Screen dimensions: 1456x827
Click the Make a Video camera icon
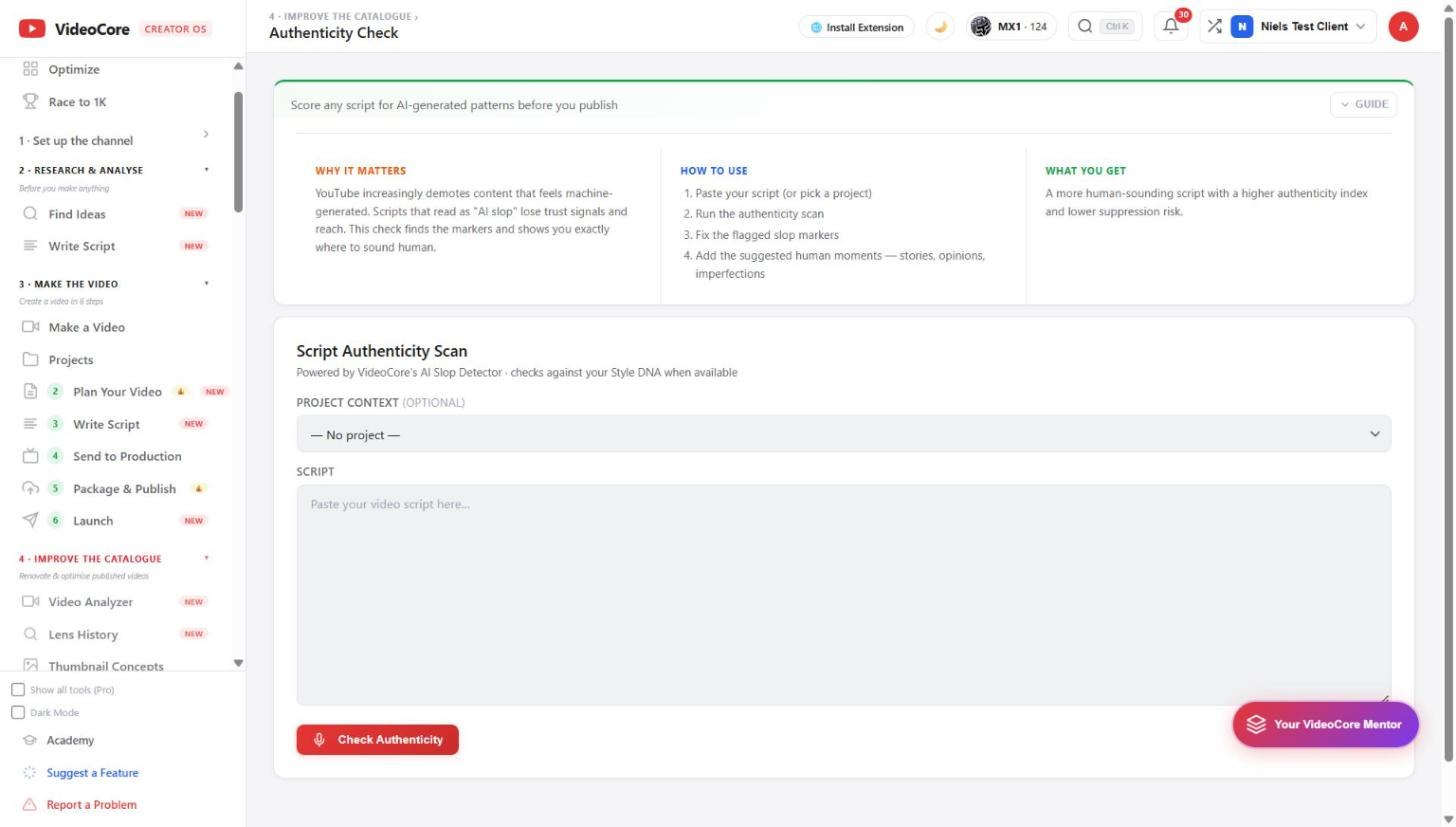(30, 327)
